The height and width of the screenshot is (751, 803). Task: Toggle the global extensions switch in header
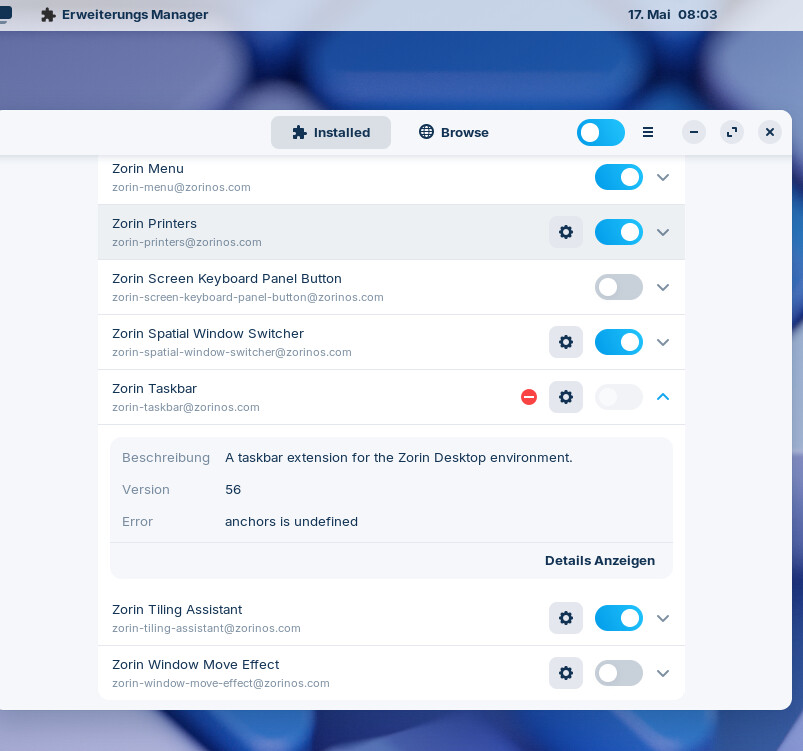[x=601, y=133]
